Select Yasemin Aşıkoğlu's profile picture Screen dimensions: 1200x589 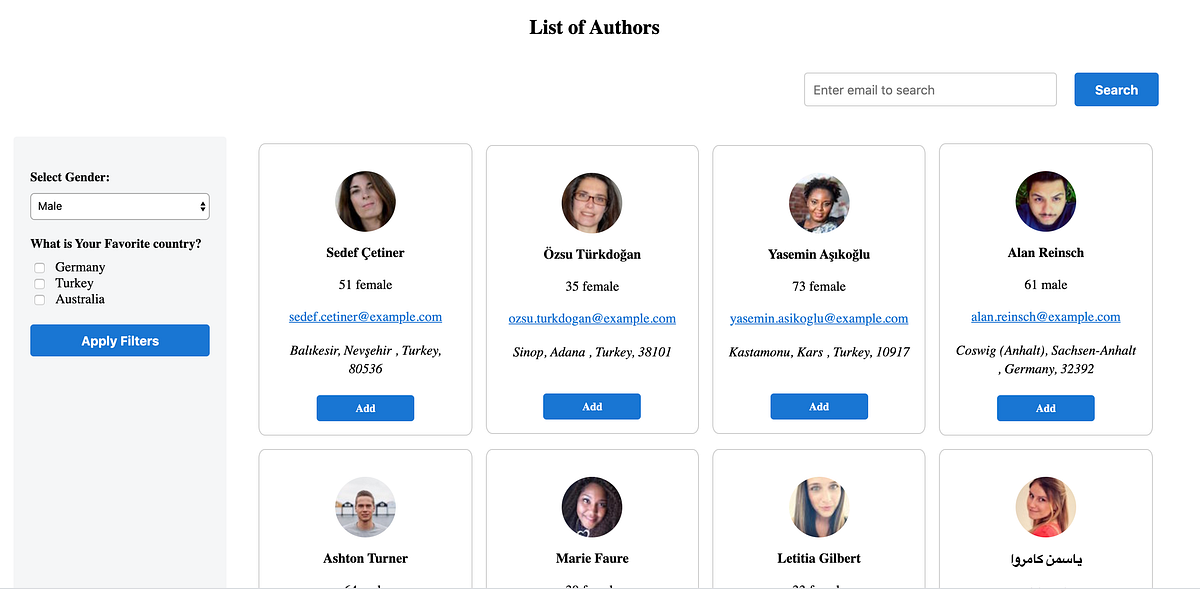point(819,203)
